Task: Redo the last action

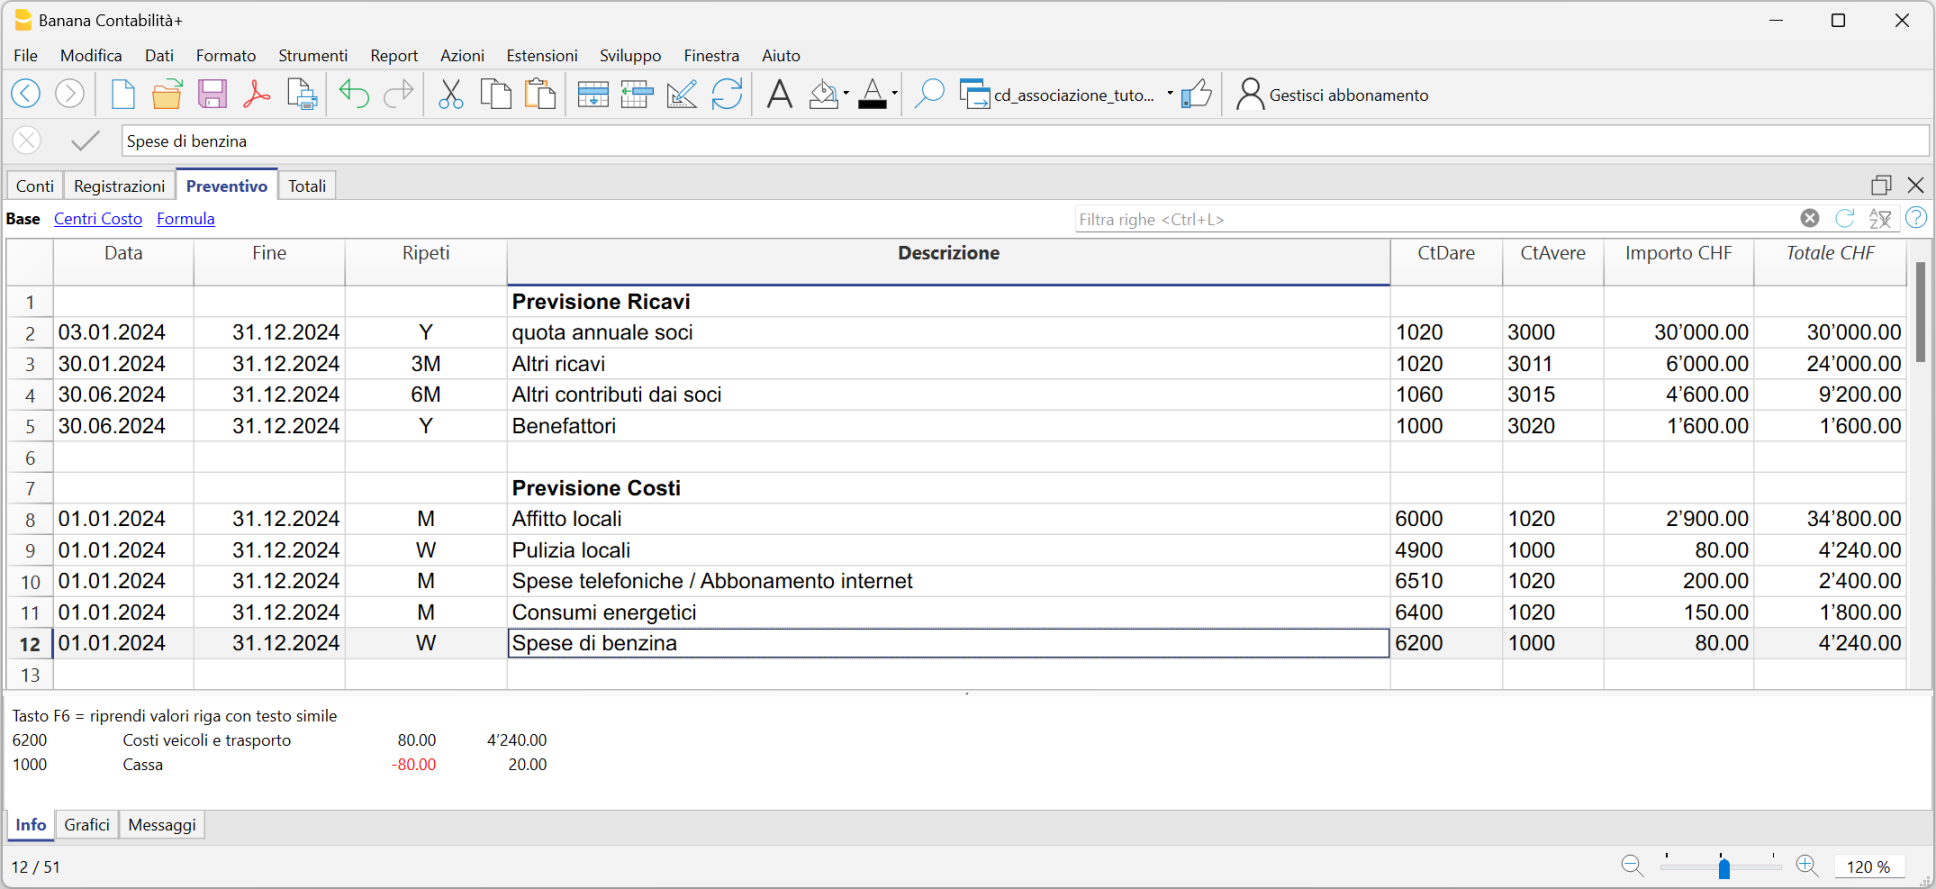Action: point(398,94)
